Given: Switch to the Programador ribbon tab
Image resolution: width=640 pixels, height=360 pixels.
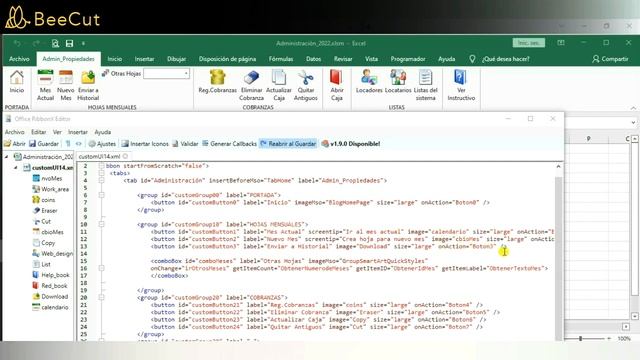Looking at the screenshot, I should click(x=408, y=59).
